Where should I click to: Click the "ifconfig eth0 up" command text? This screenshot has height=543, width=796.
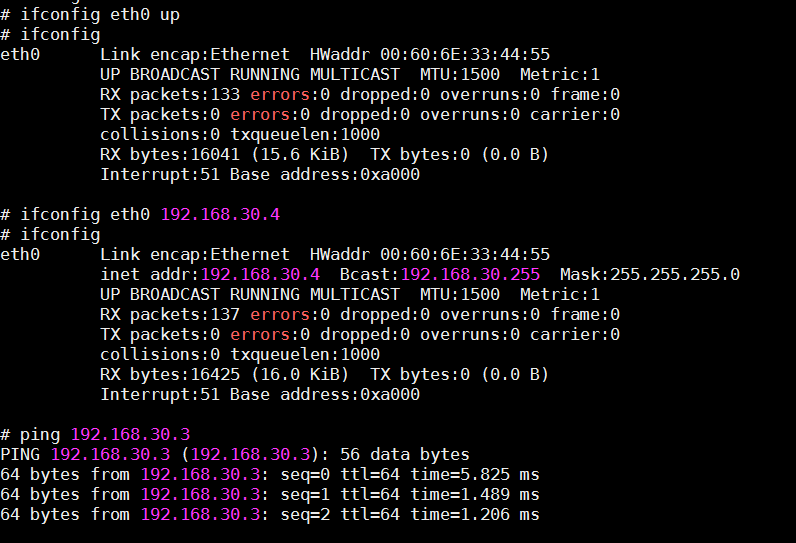coord(100,15)
